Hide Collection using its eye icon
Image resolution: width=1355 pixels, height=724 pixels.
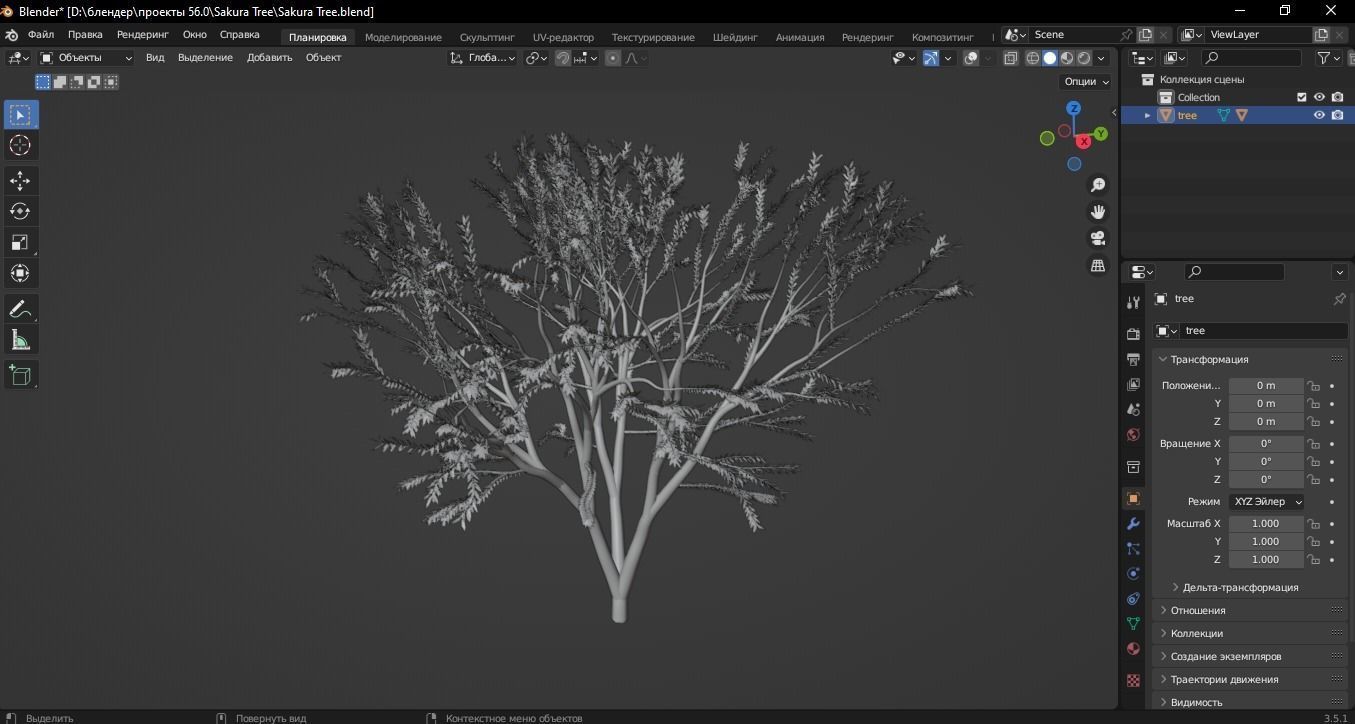click(x=1319, y=97)
